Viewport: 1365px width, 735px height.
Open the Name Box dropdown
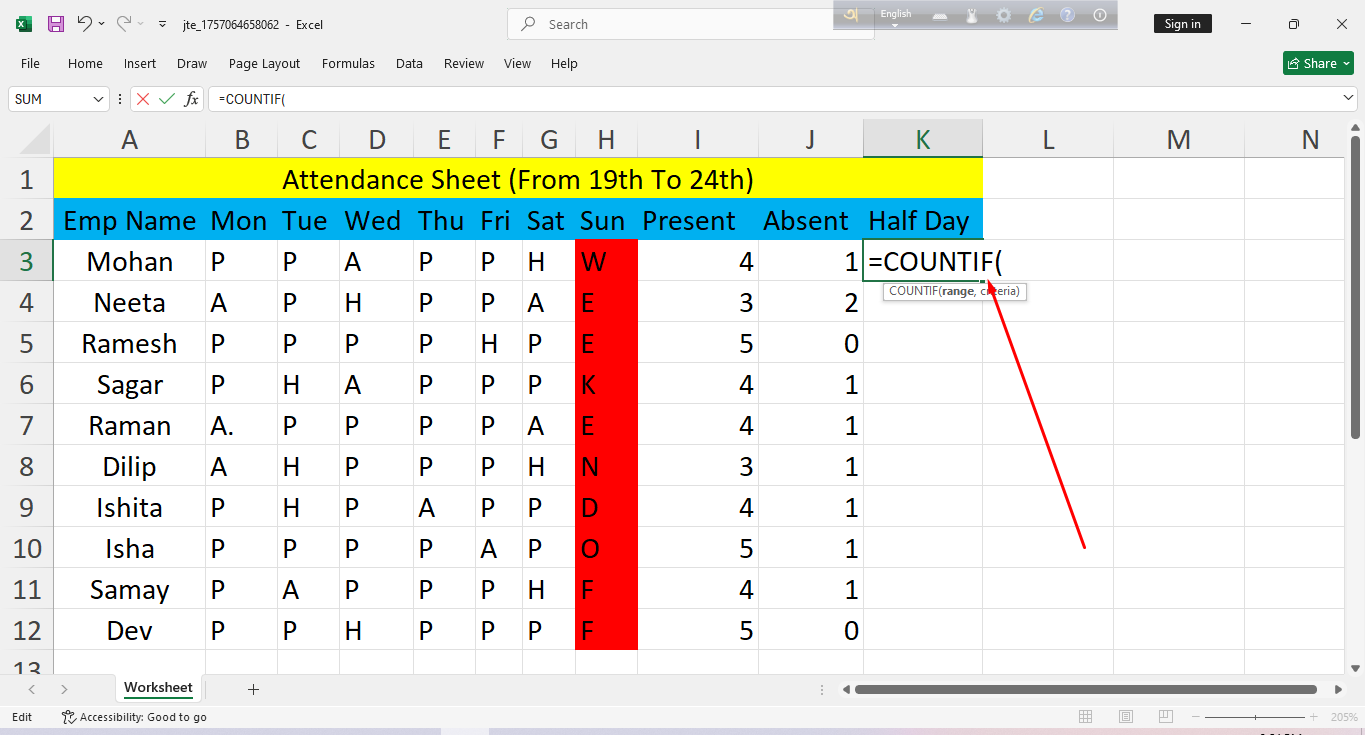(99, 99)
